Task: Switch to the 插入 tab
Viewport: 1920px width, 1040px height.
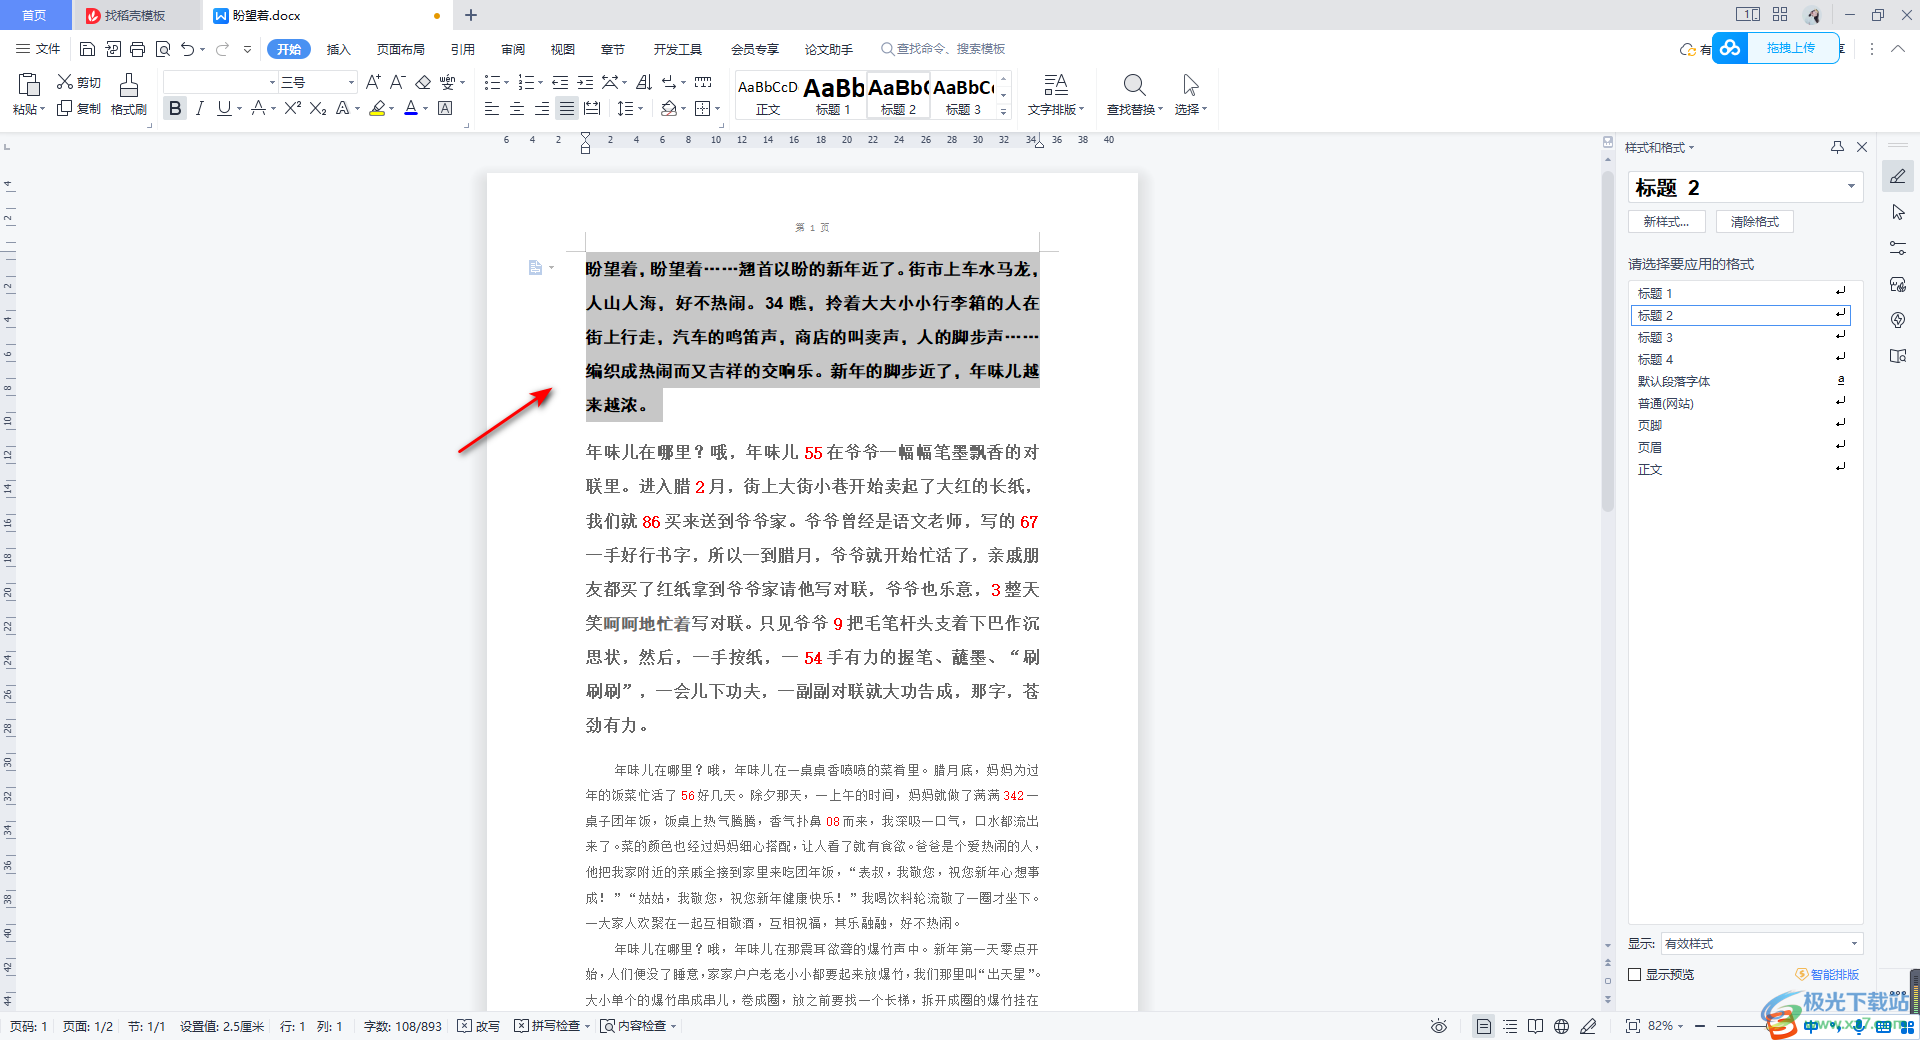Action: 339,49
